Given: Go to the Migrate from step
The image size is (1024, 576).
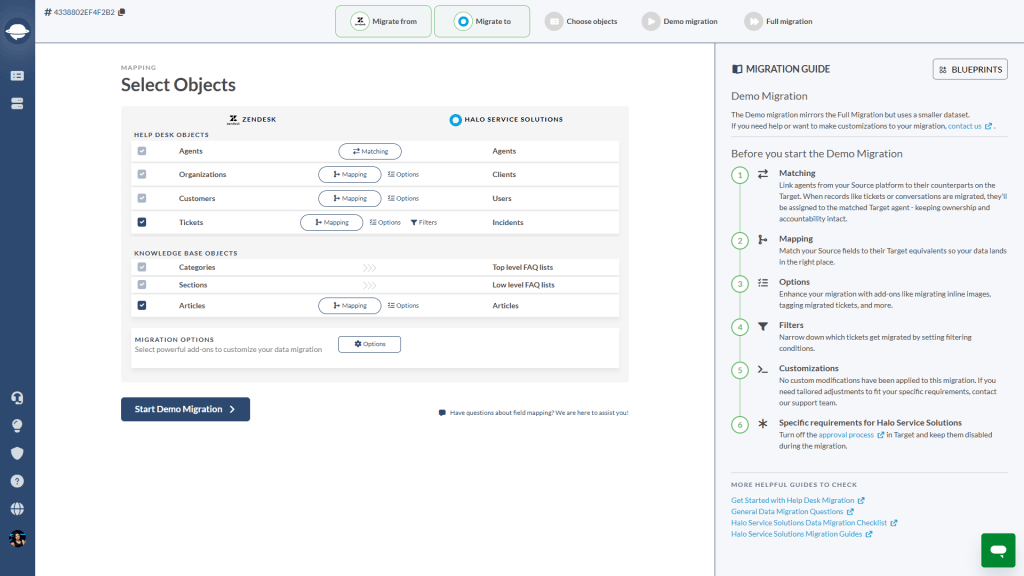Looking at the screenshot, I should (x=383, y=22).
